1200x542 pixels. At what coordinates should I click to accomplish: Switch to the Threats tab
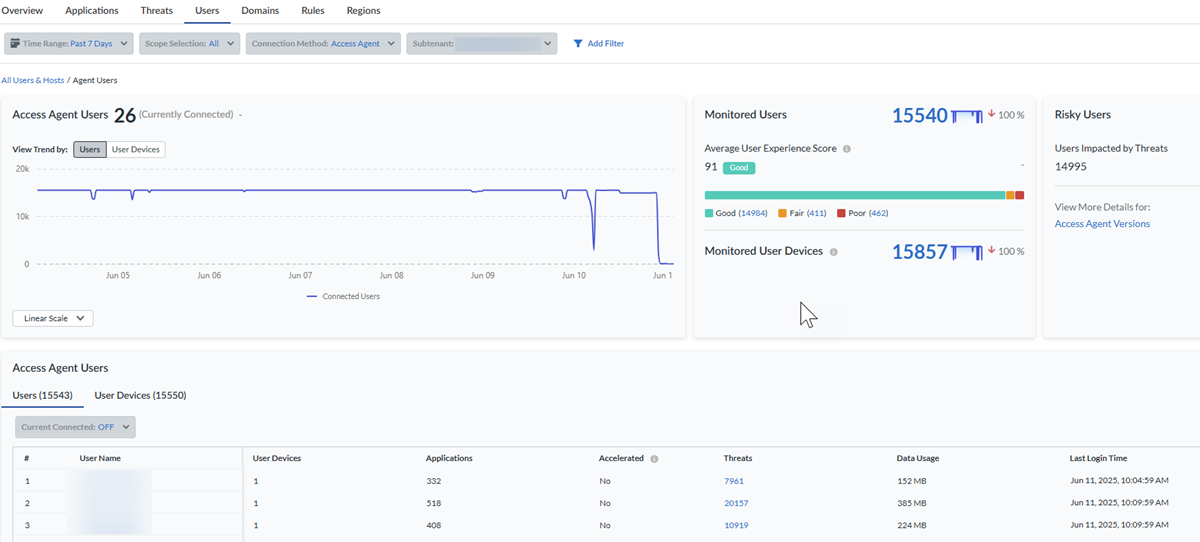coord(156,11)
